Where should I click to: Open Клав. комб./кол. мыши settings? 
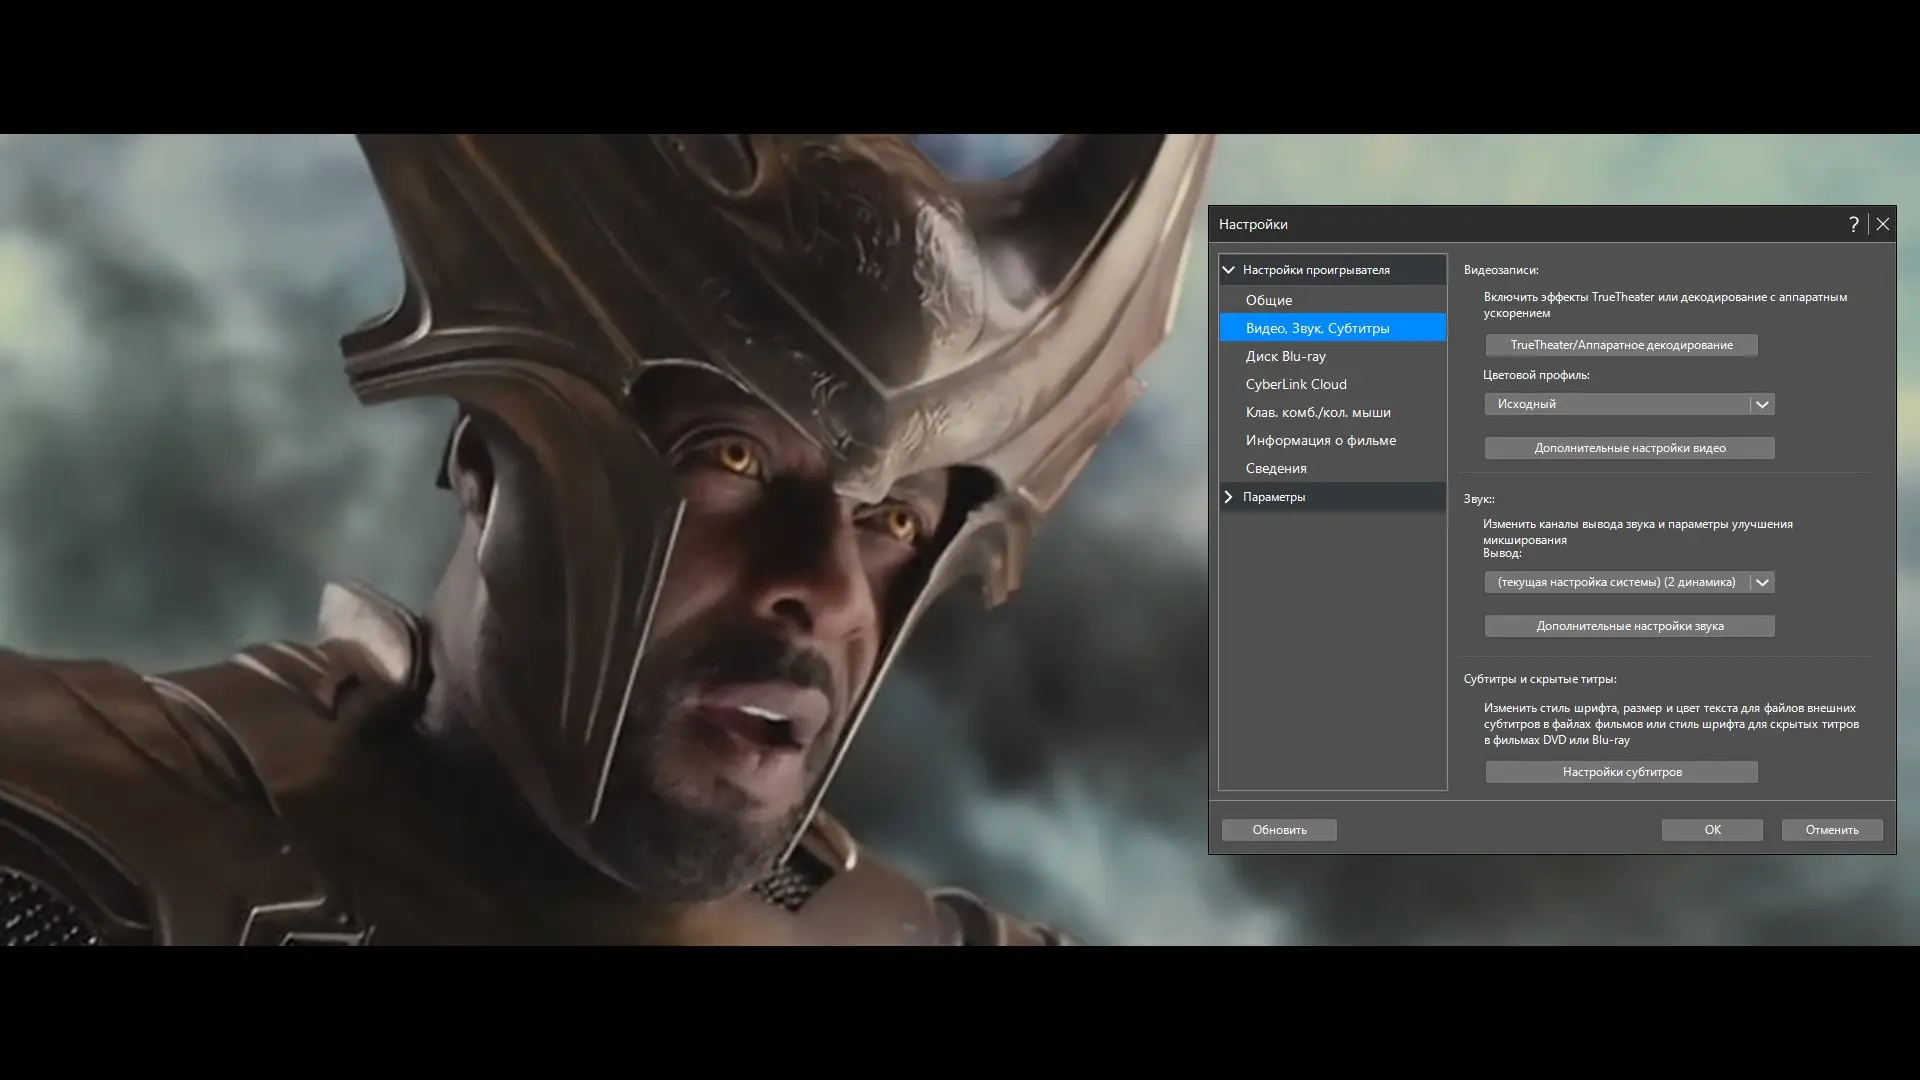(x=1318, y=412)
